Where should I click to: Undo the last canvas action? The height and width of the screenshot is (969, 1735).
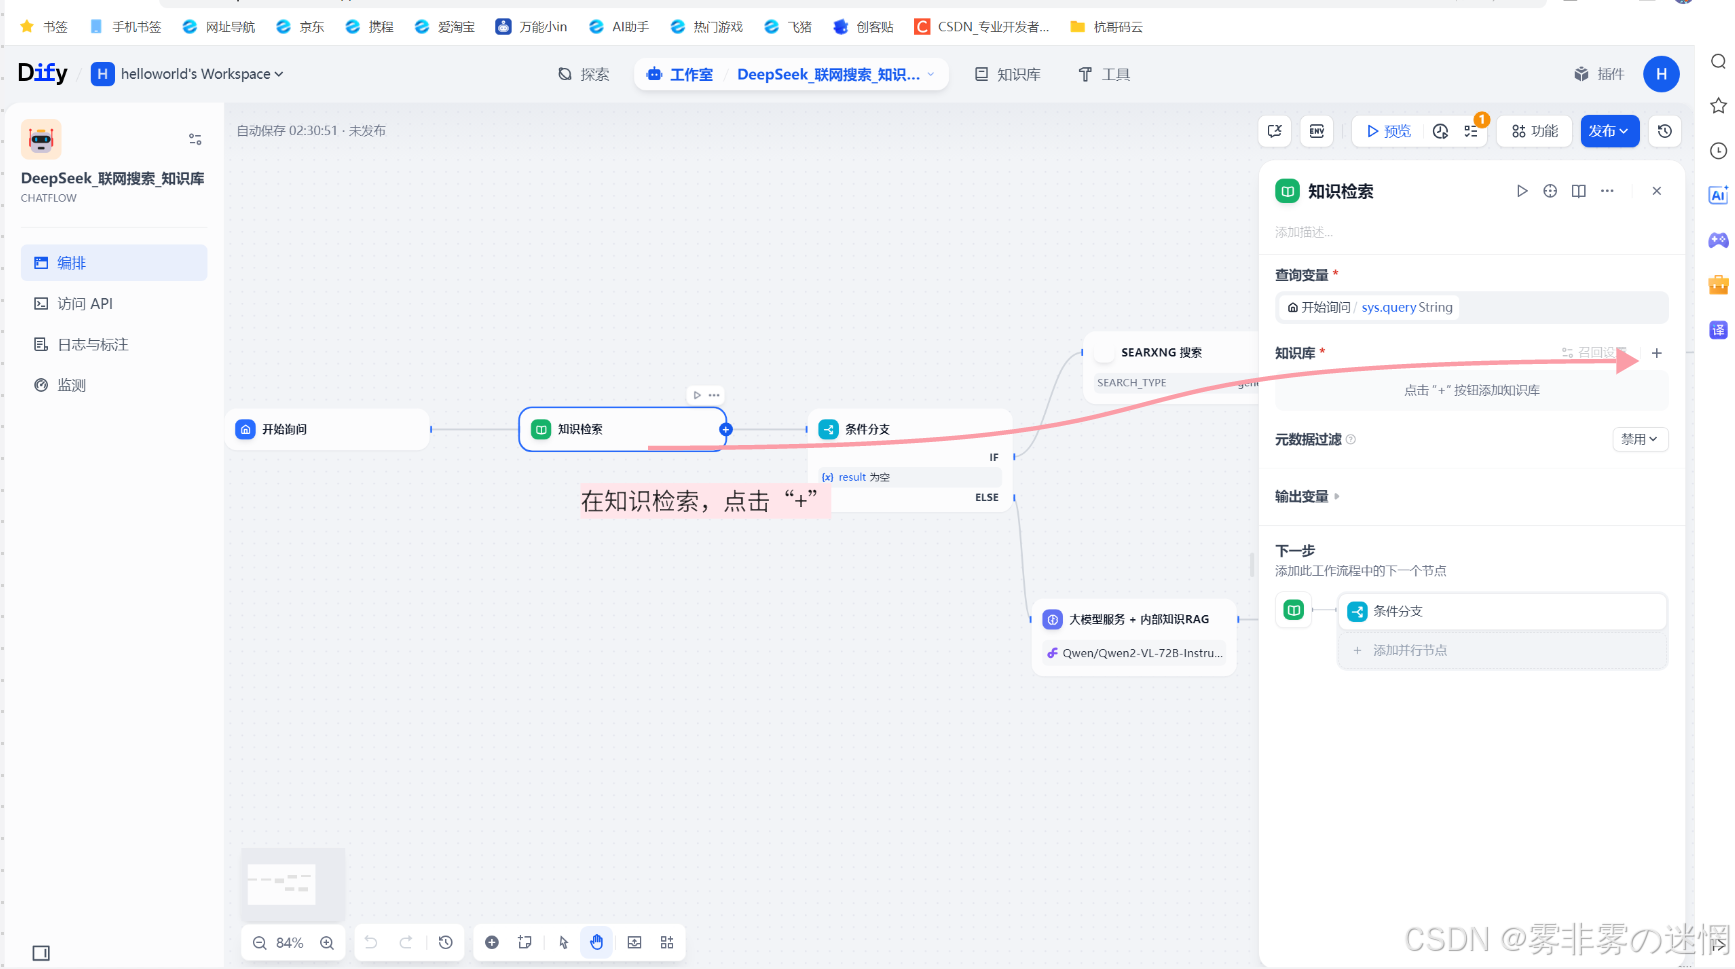371,942
